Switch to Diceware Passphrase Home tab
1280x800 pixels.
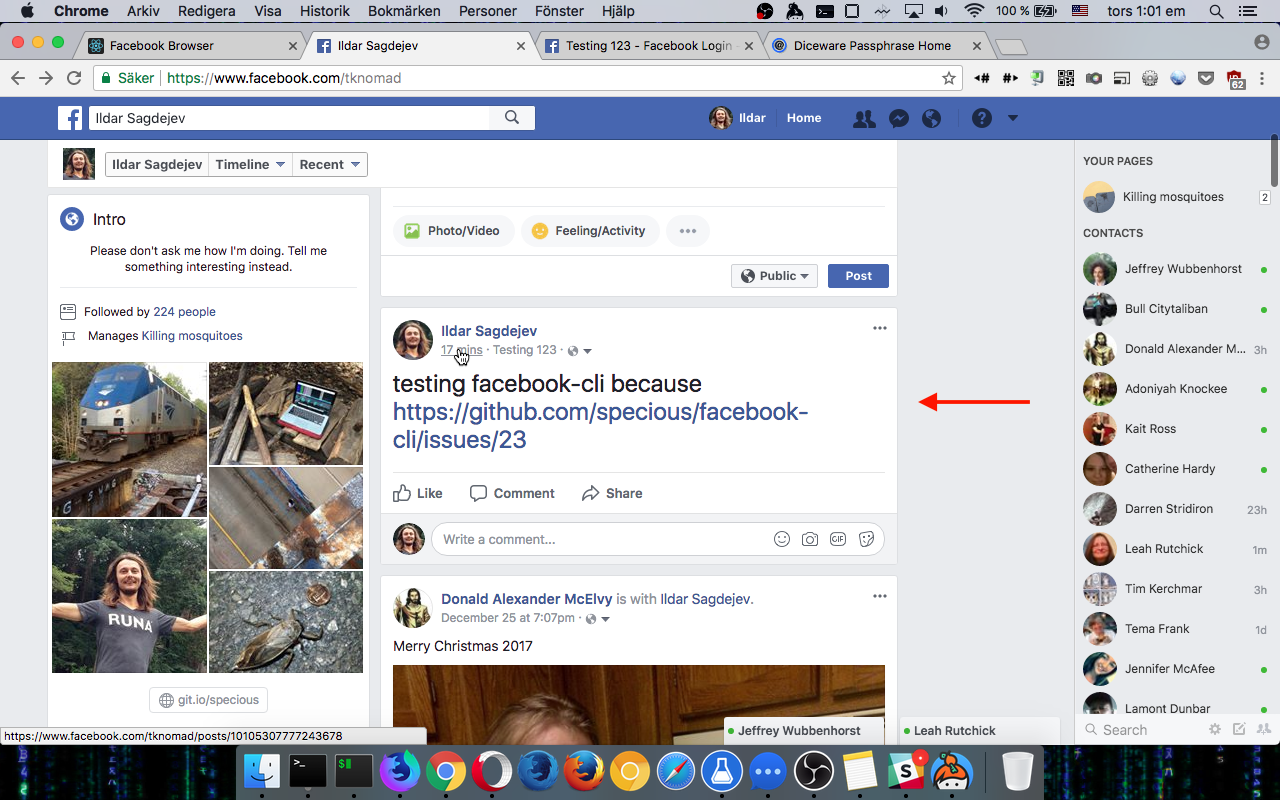878,46
